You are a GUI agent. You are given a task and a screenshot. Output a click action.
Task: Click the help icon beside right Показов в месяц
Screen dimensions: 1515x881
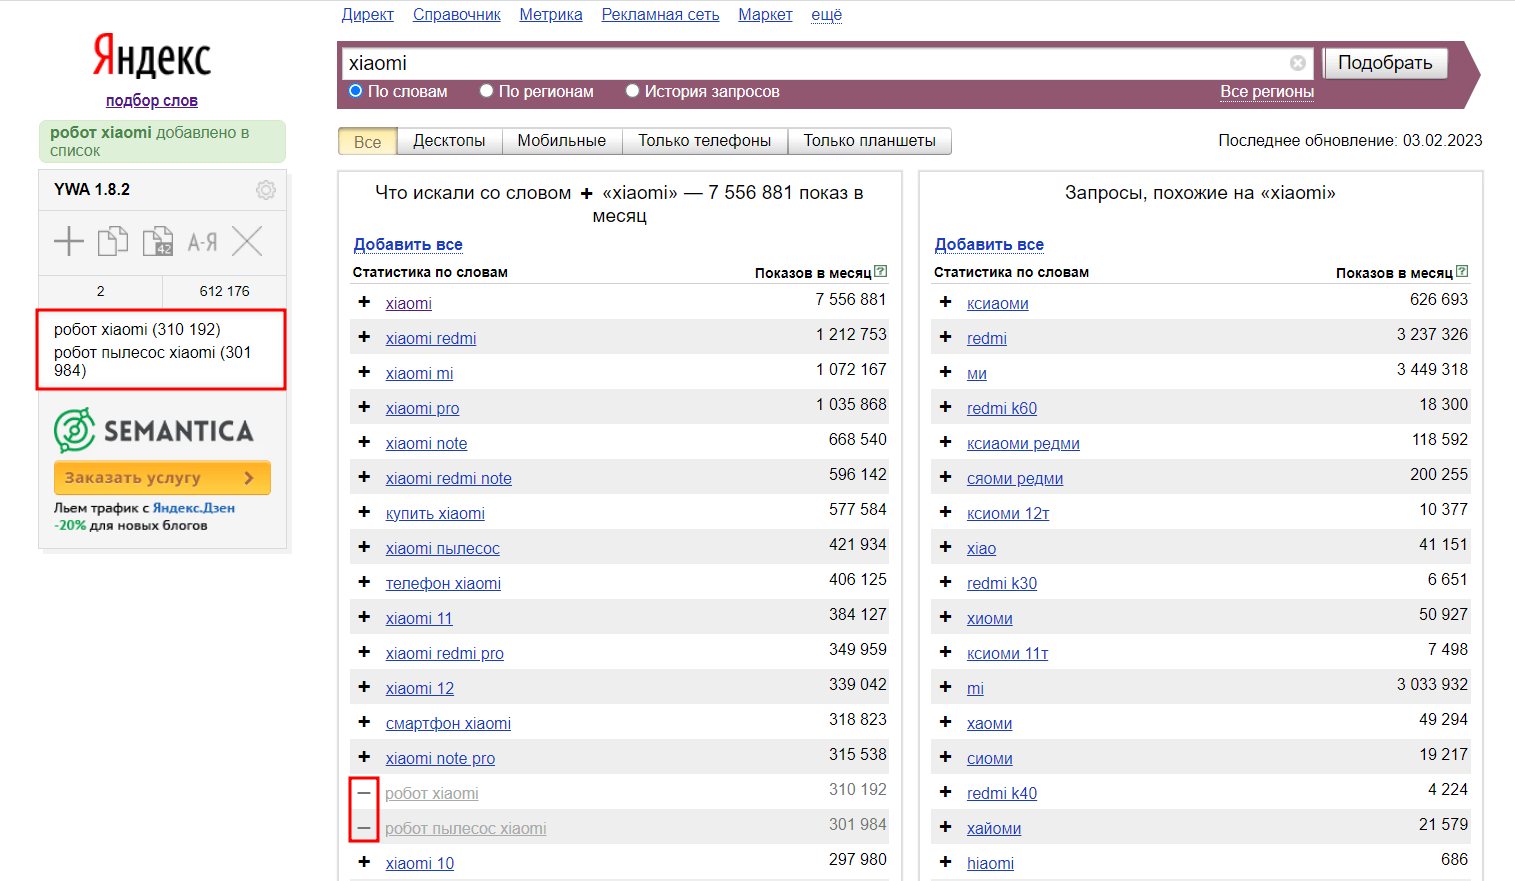point(1462,271)
